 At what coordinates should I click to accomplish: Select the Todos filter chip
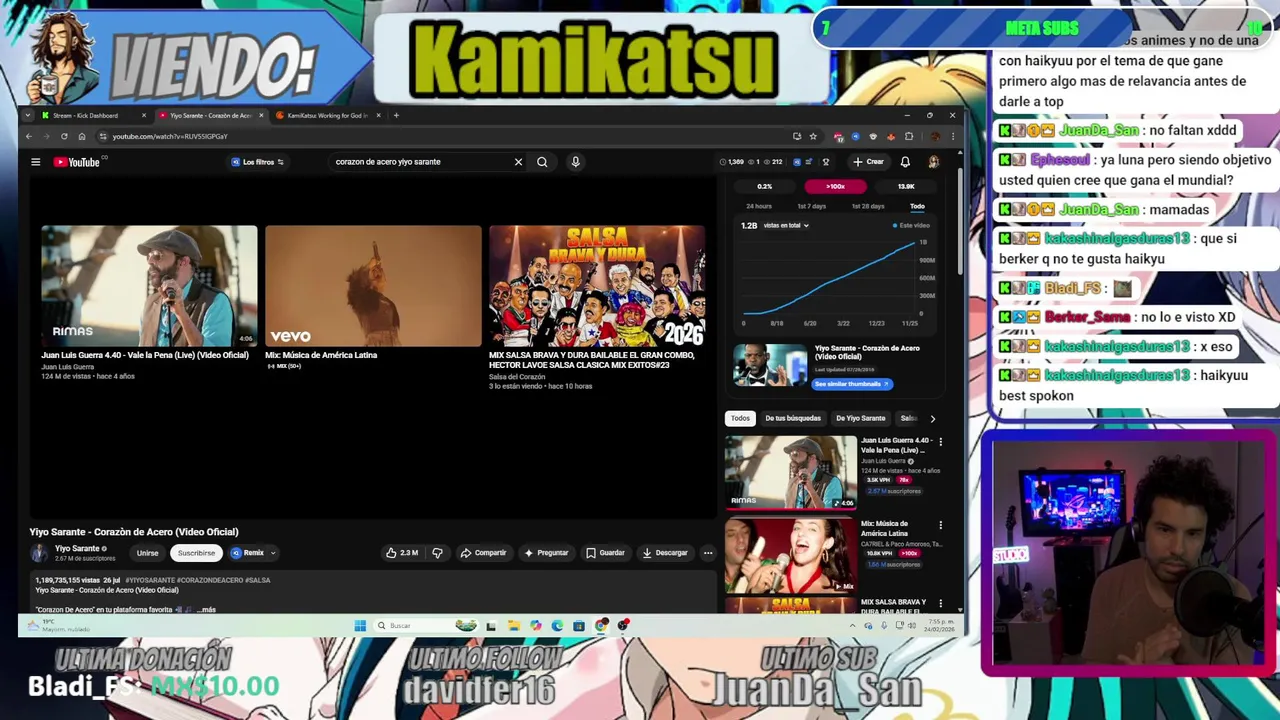740,418
